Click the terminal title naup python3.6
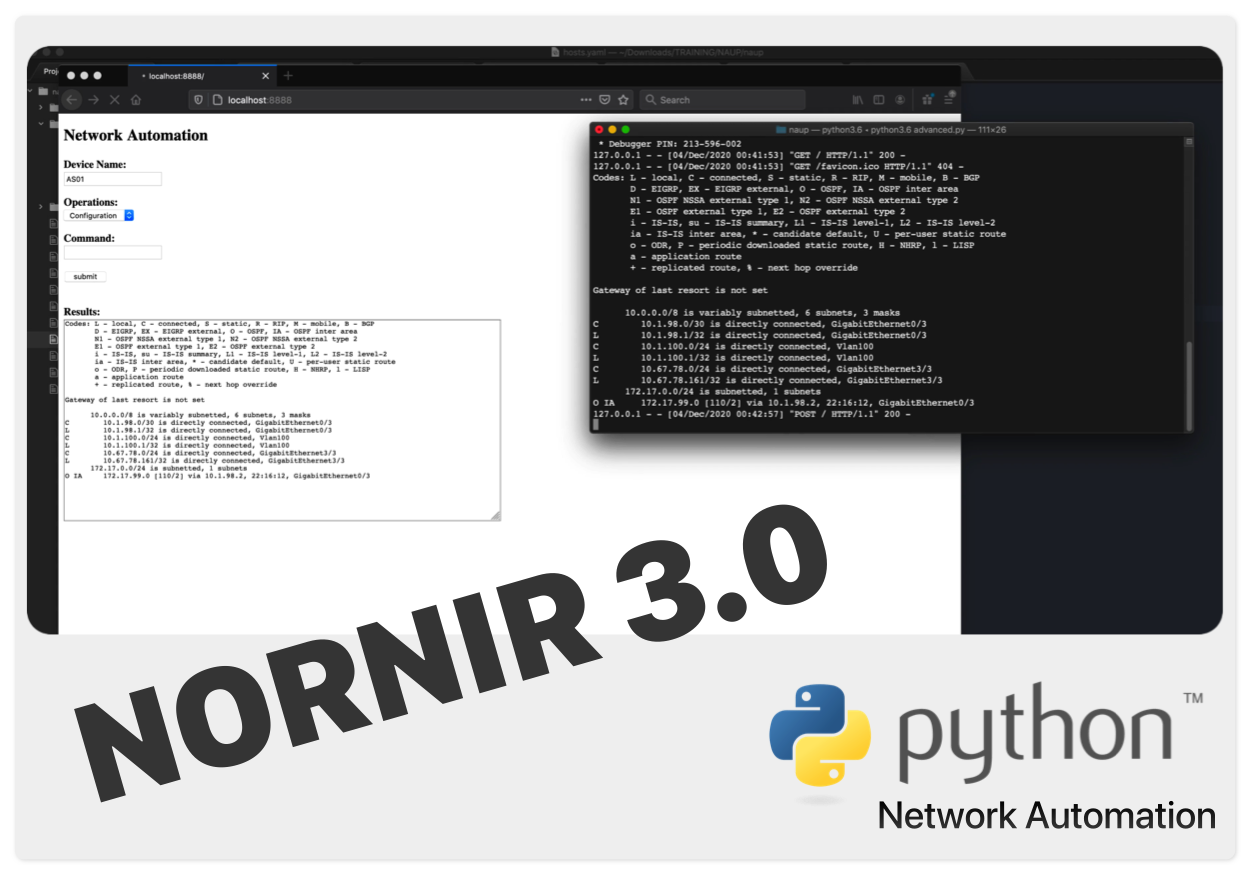Screen dimensions: 1250x875 tap(891, 130)
